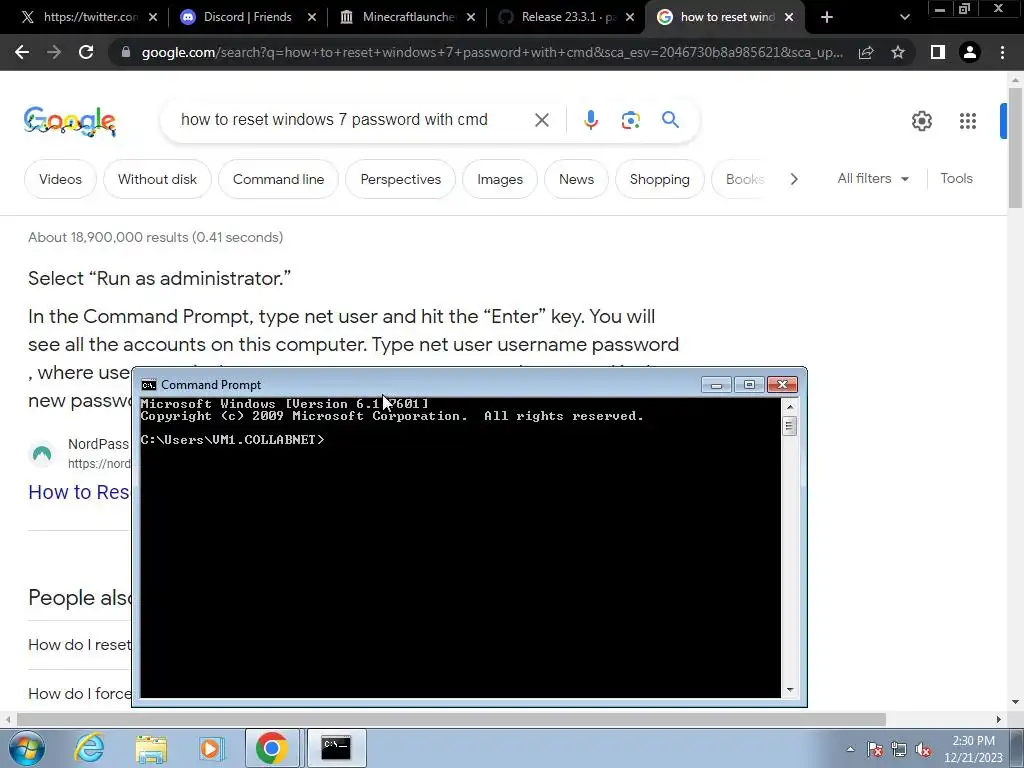Click the Command Prompt scrollbar thumb
Screen dimensions: 1024x768
(x=790, y=426)
